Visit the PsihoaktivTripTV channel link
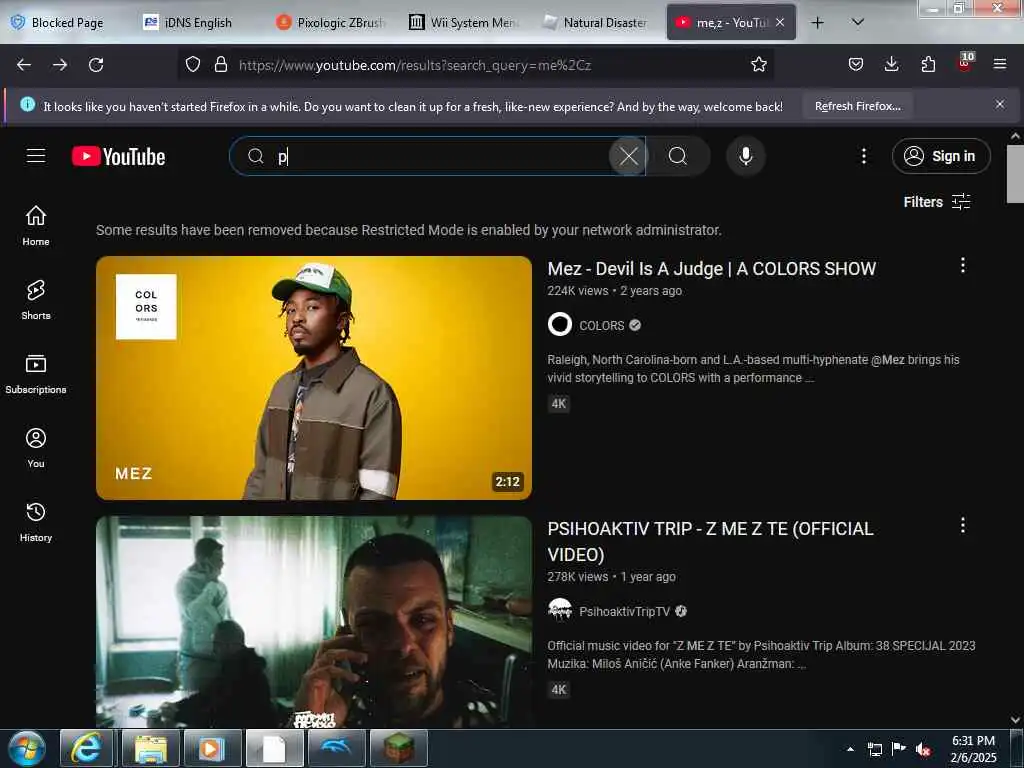This screenshot has height=768, width=1024. (624, 611)
